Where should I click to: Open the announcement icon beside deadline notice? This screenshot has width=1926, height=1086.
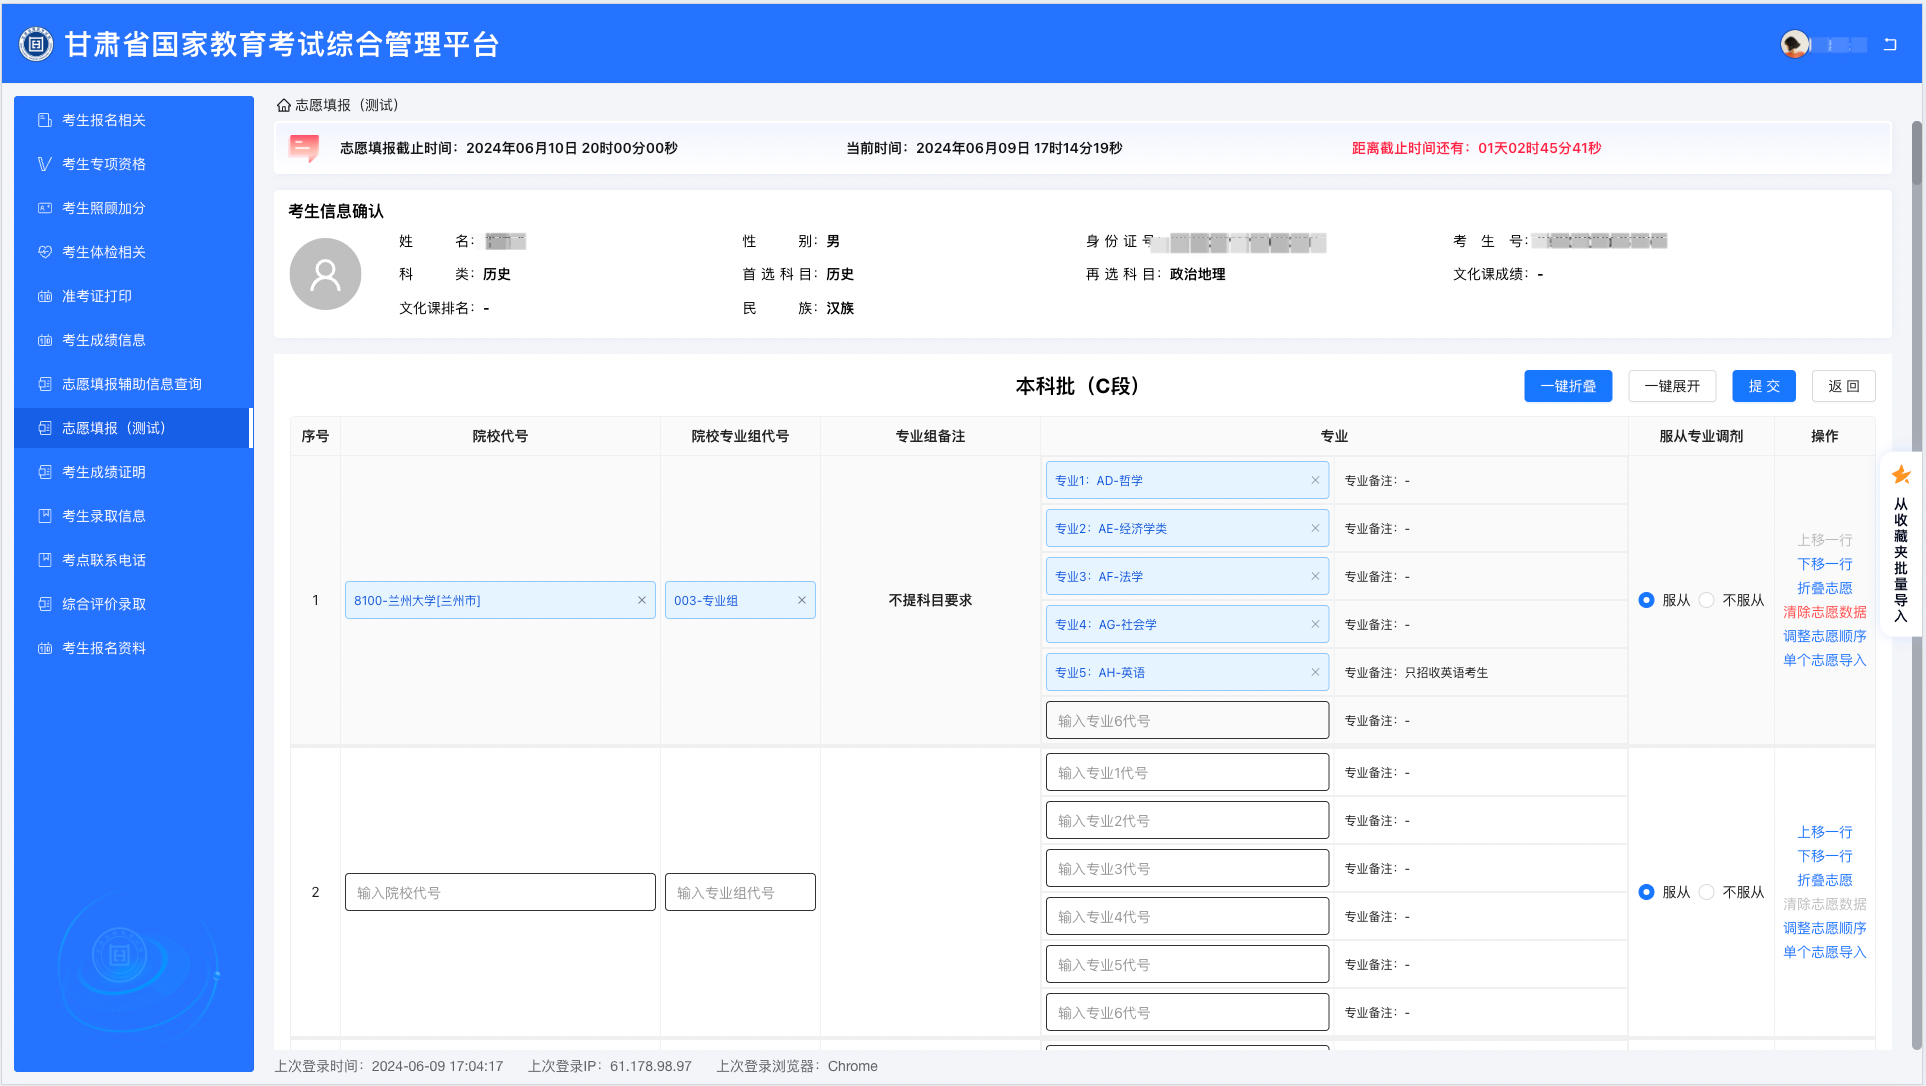[x=303, y=148]
